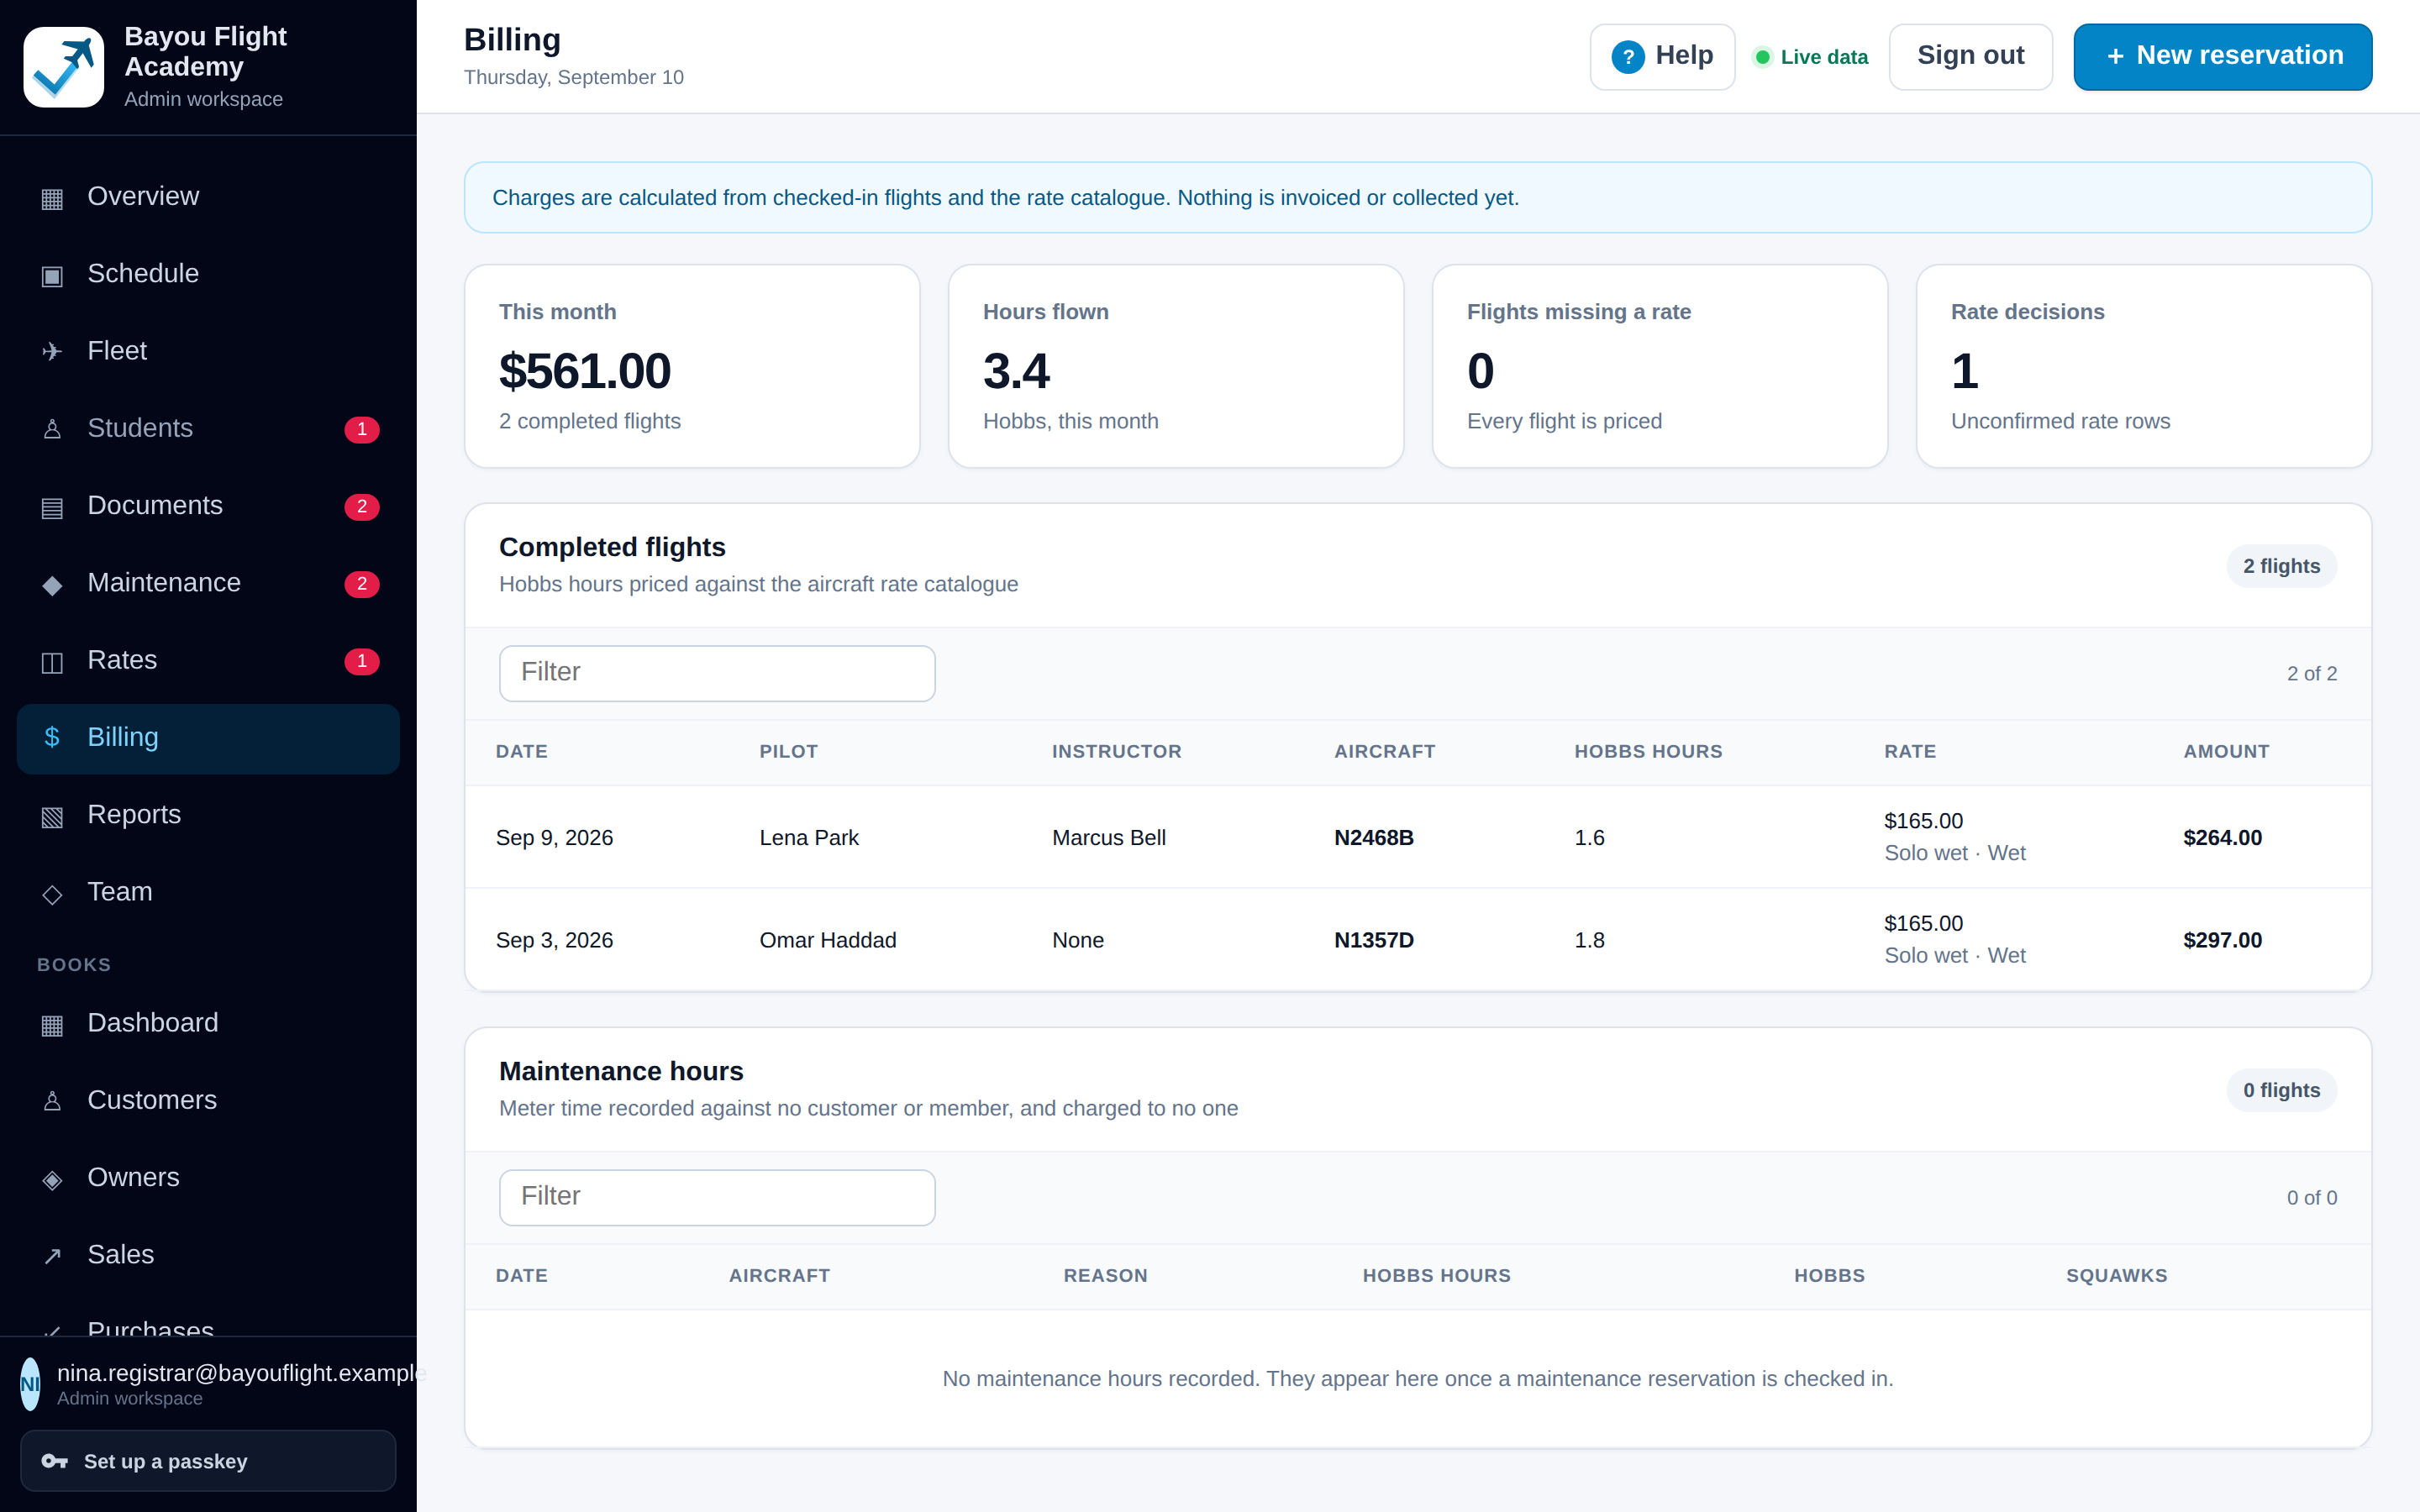
Task: Click the Owners diamond icon
Action: (52, 1179)
